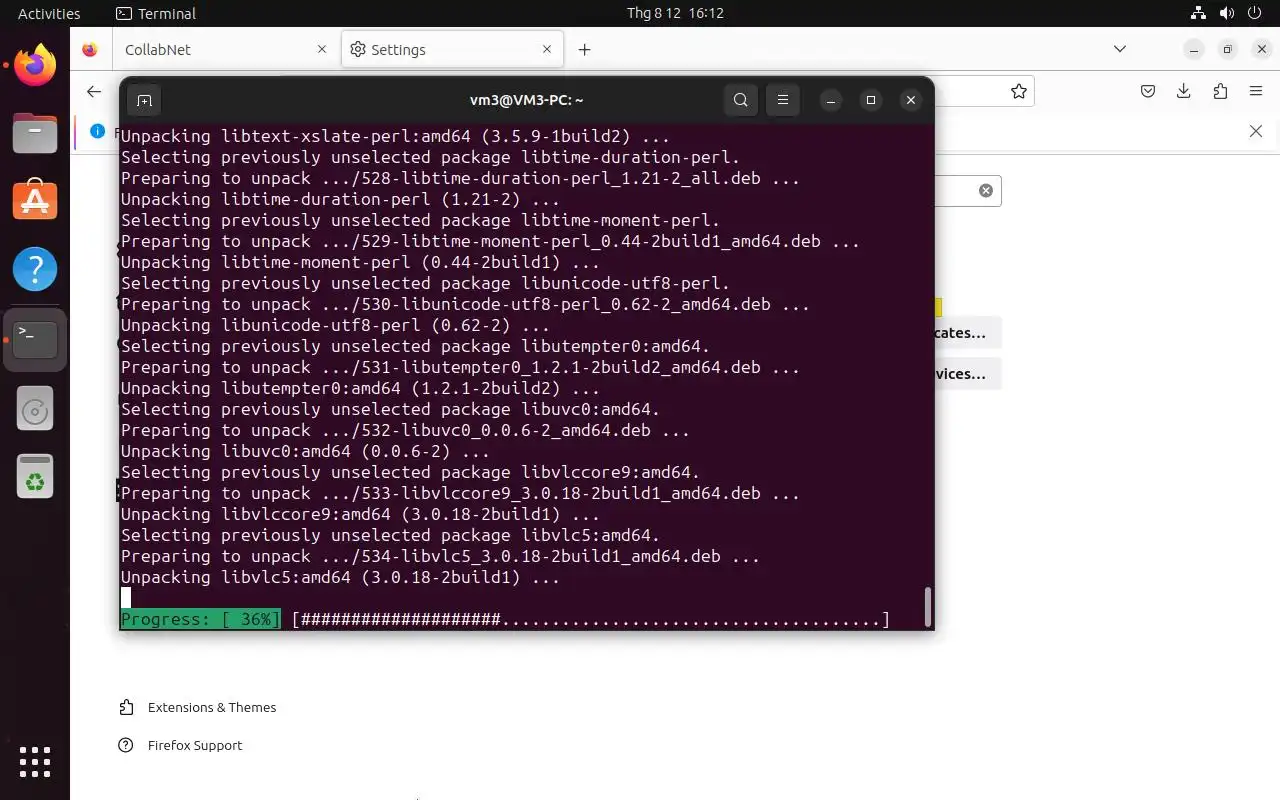1280x800 pixels.
Task: Click line 'Selecting previously unselected package libtime-moment-perl.'
Action: [x=420, y=220]
